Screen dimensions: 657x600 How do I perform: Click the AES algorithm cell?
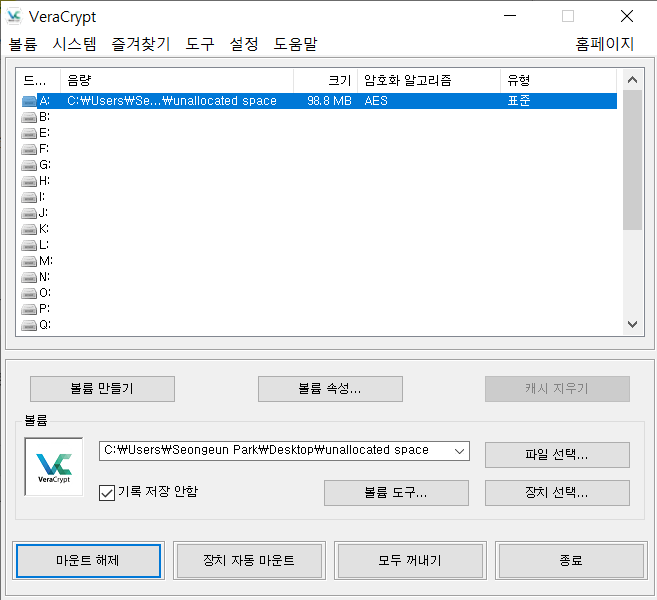coord(376,101)
